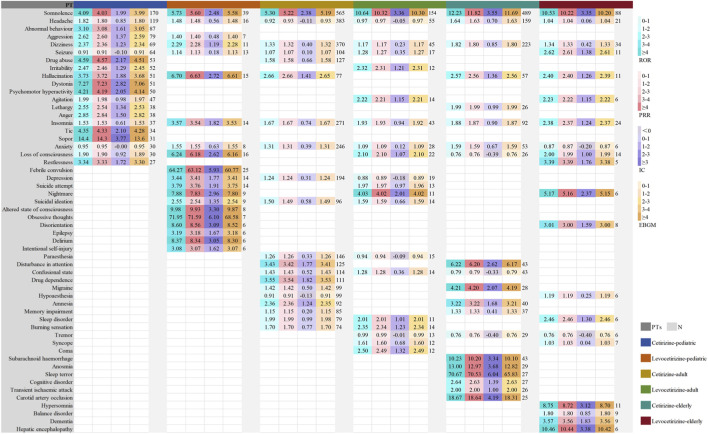The height and width of the screenshot is (434, 708).
Task: Click the light gray N legend swatch
Action: [x=671, y=327]
